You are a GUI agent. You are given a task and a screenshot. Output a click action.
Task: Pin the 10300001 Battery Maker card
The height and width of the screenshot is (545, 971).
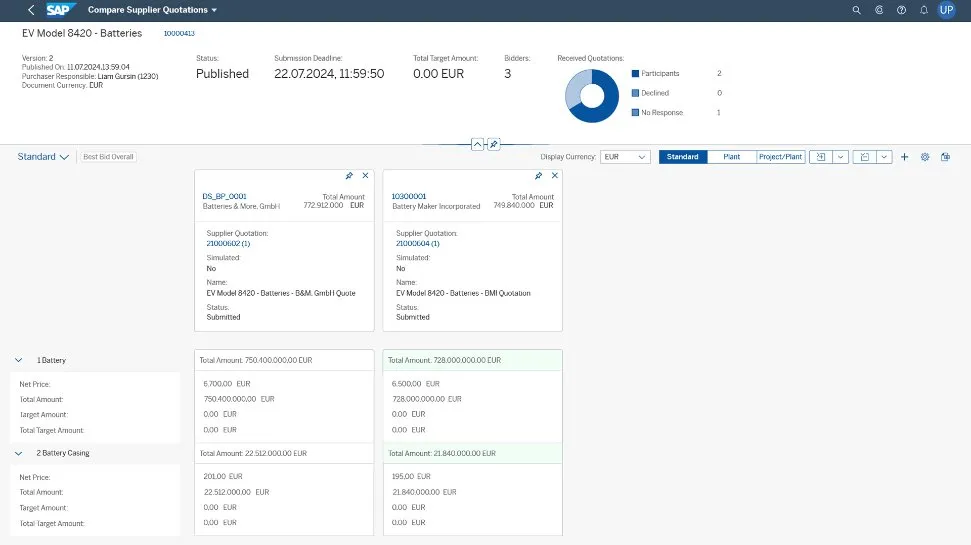[539, 175]
